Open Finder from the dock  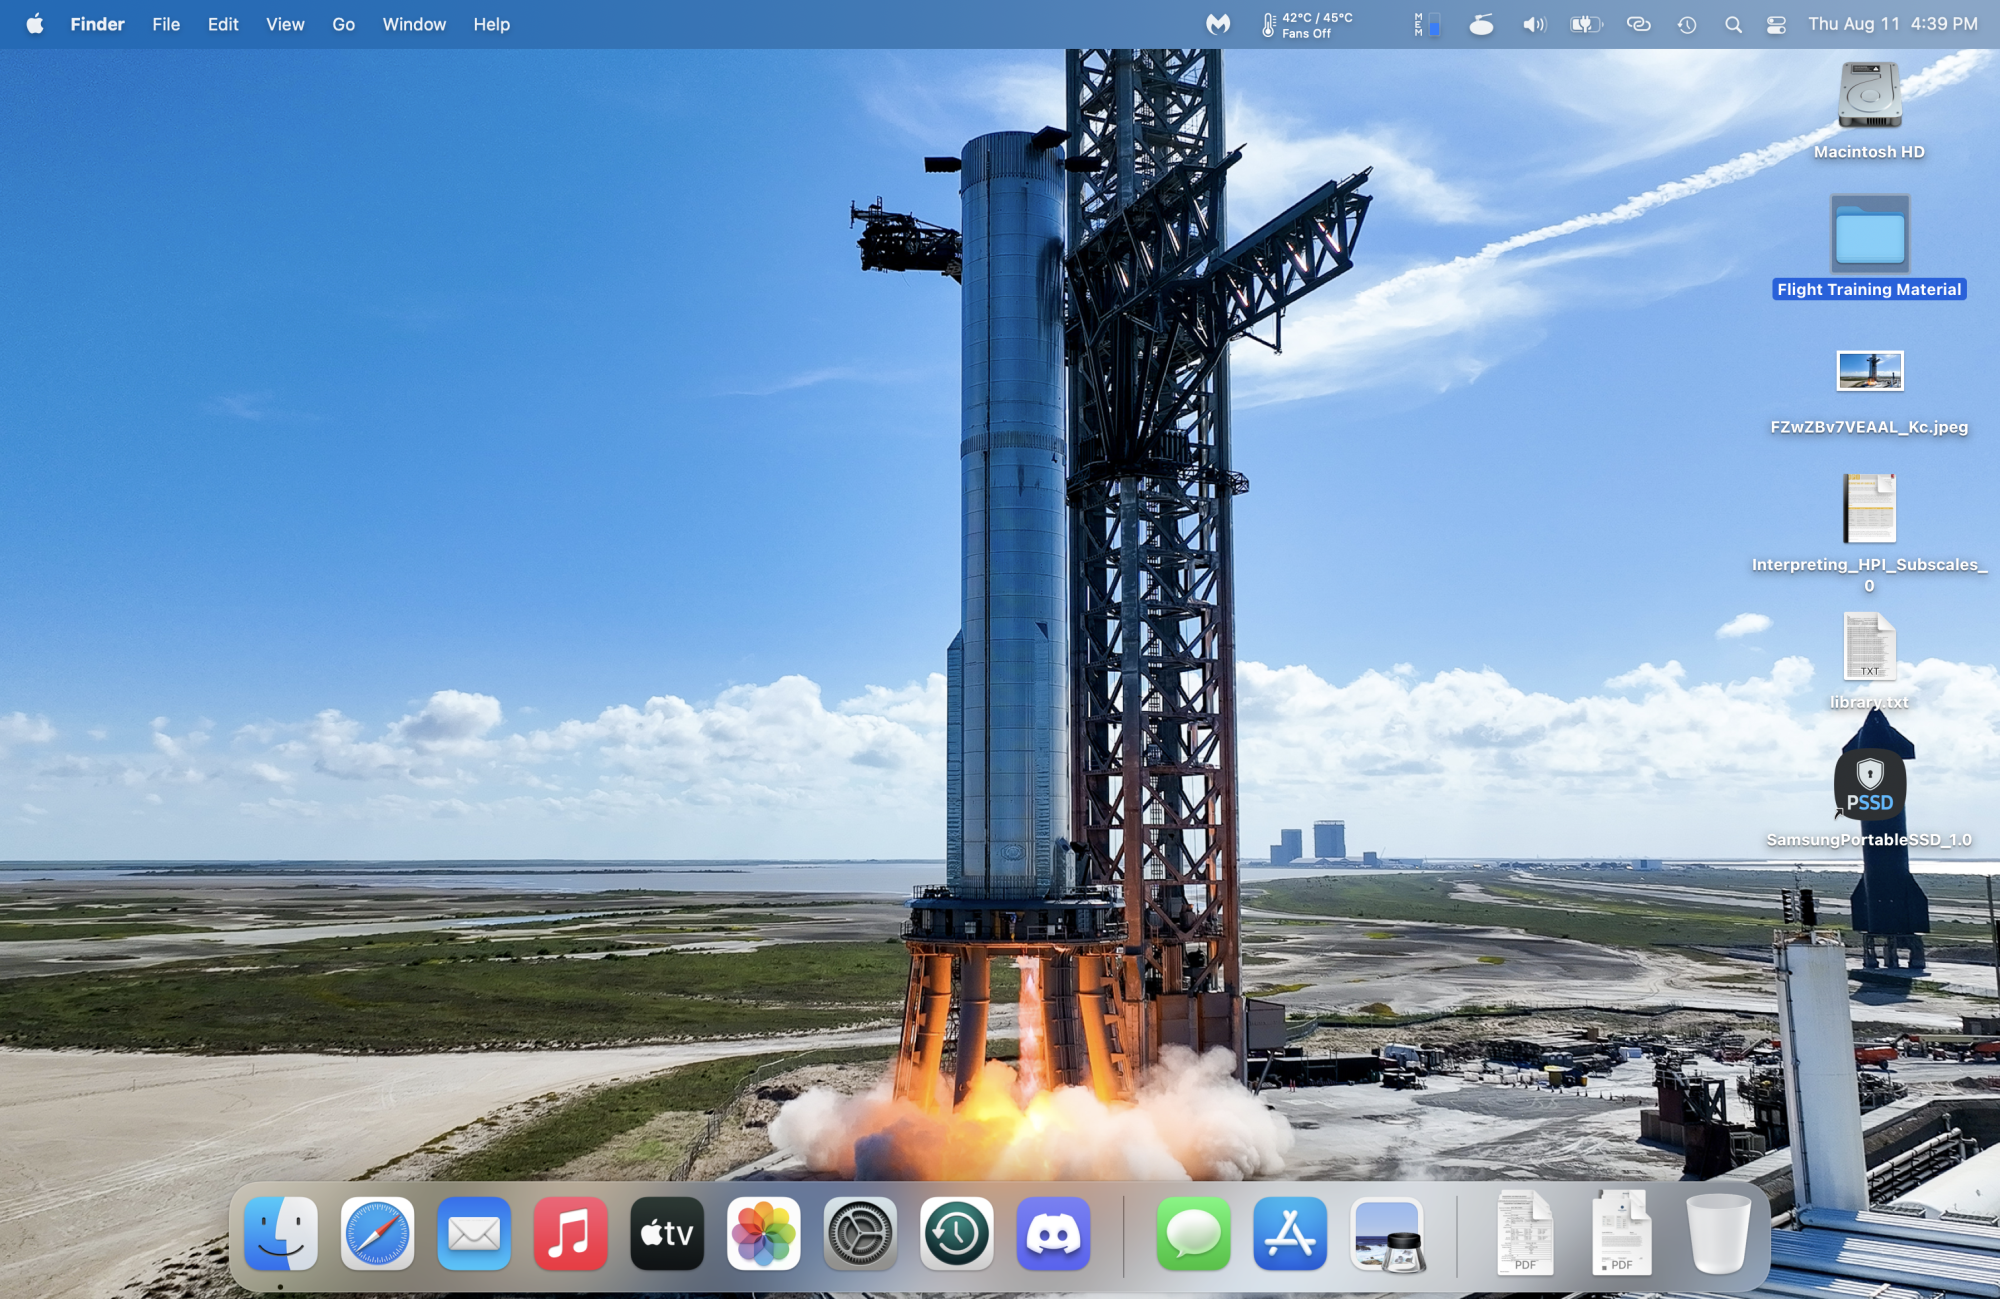(281, 1233)
